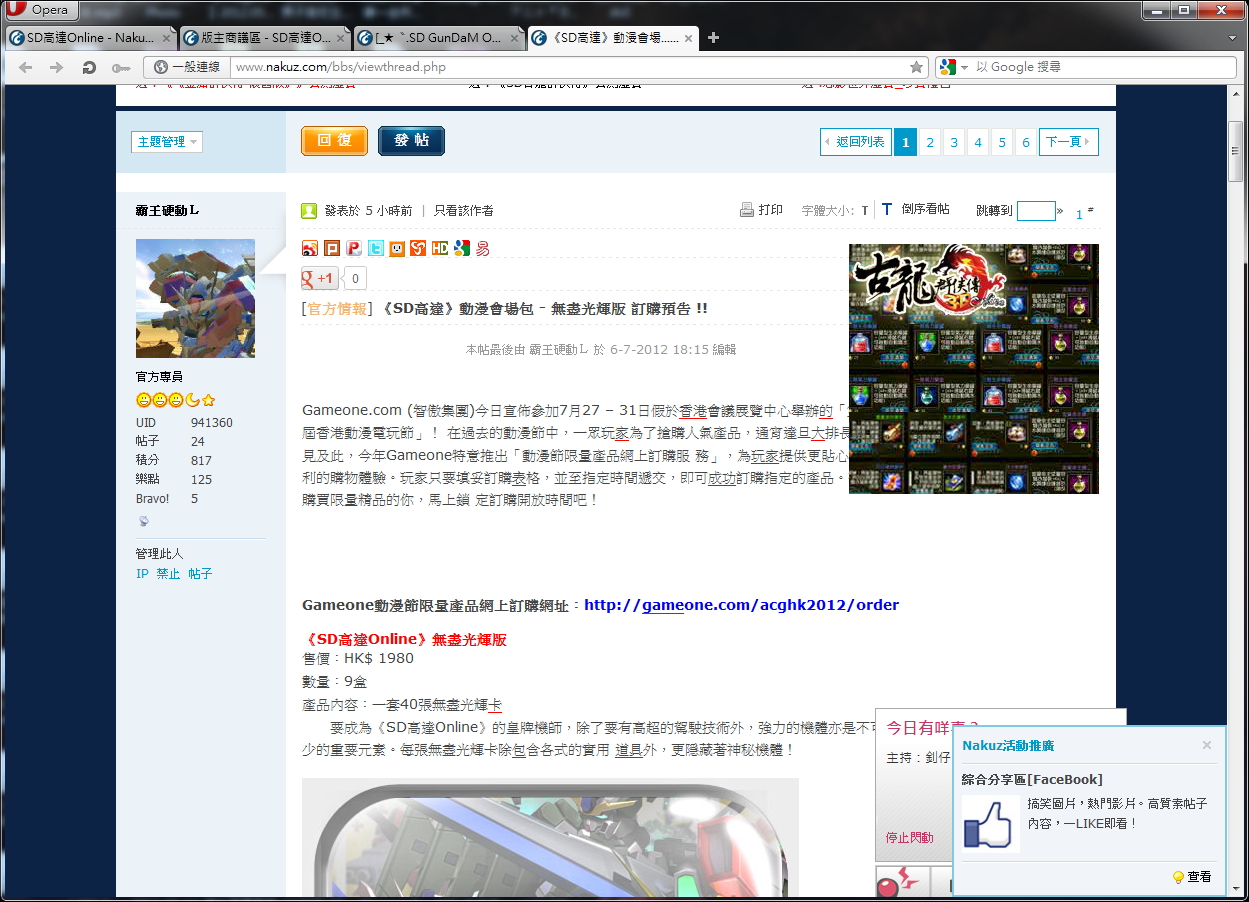
Task: Go to page 4 of the thread
Action: tap(978, 142)
